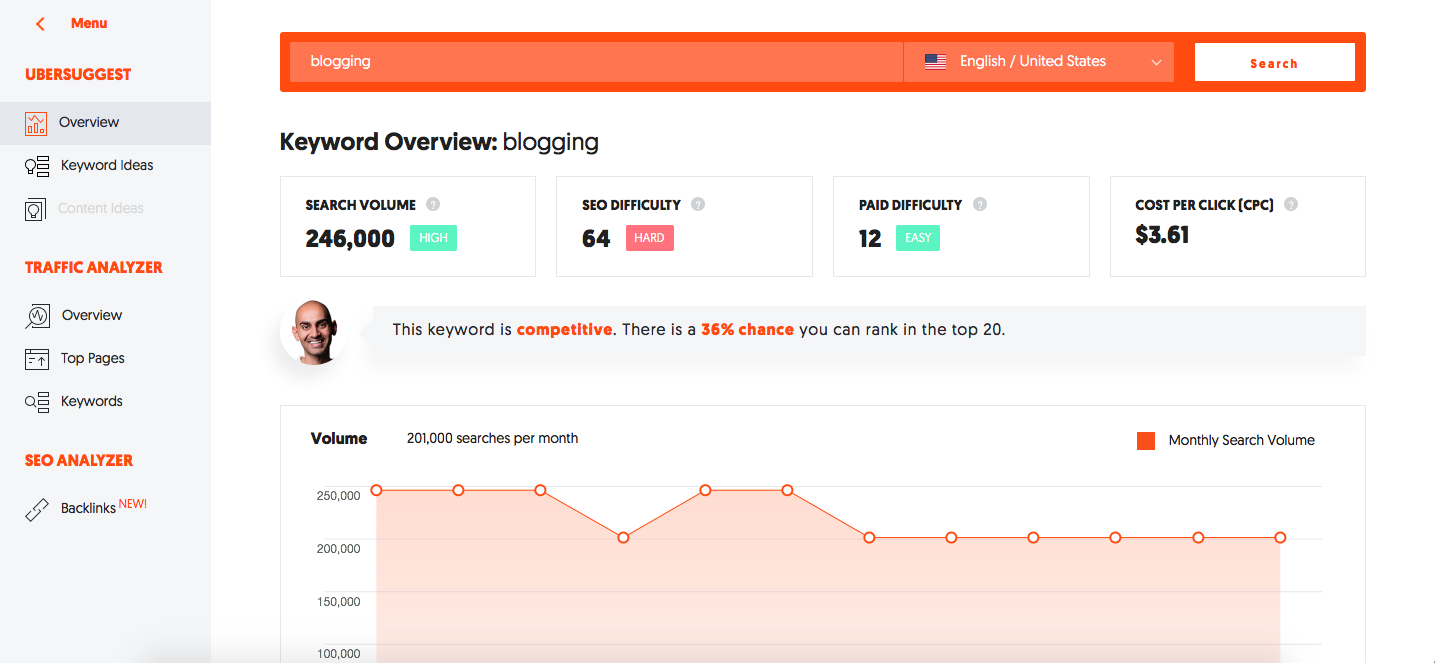
Task: Click the 250,000 y-axis label
Action: pyautogui.click(x=338, y=496)
